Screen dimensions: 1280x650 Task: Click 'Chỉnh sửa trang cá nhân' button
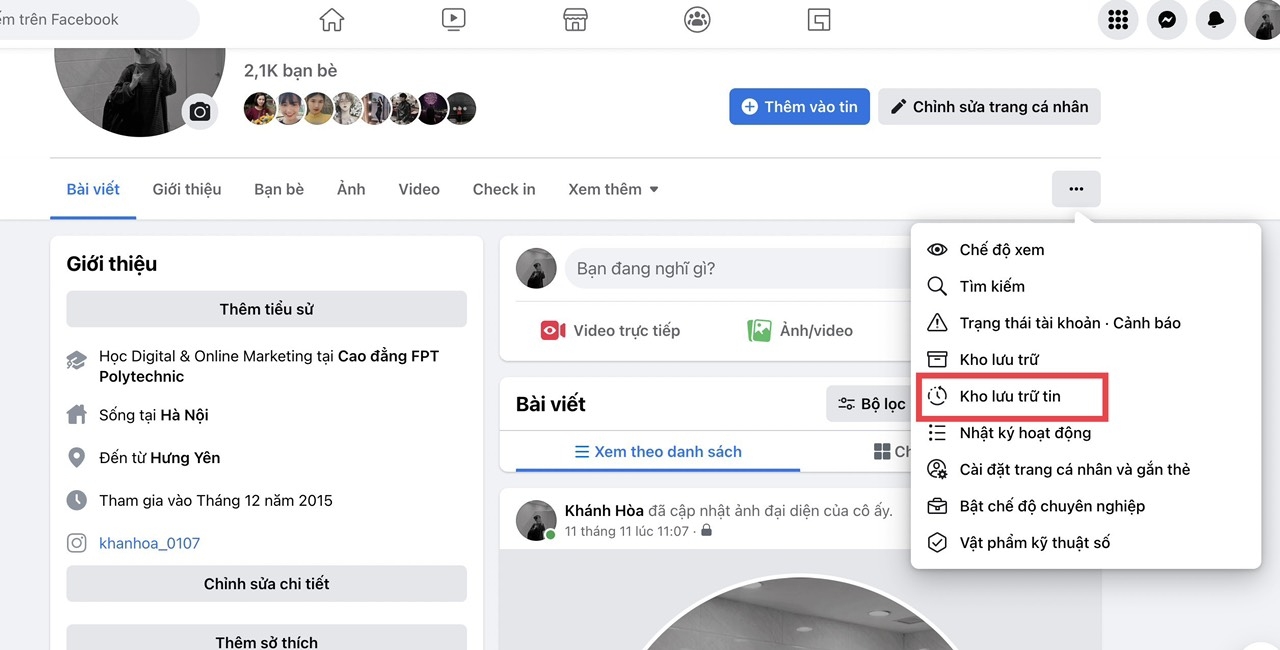pyautogui.click(x=989, y=107)
